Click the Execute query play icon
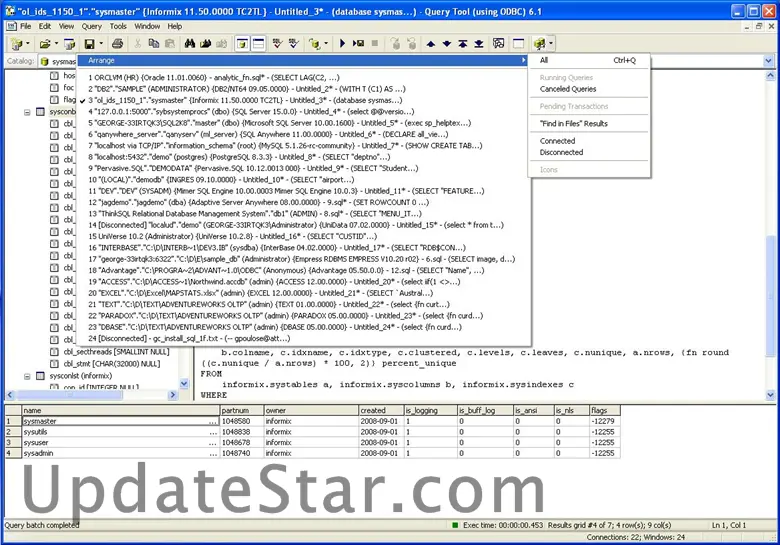Image resolution: width=780 pixels, height=545 pixels. [342, 44]
